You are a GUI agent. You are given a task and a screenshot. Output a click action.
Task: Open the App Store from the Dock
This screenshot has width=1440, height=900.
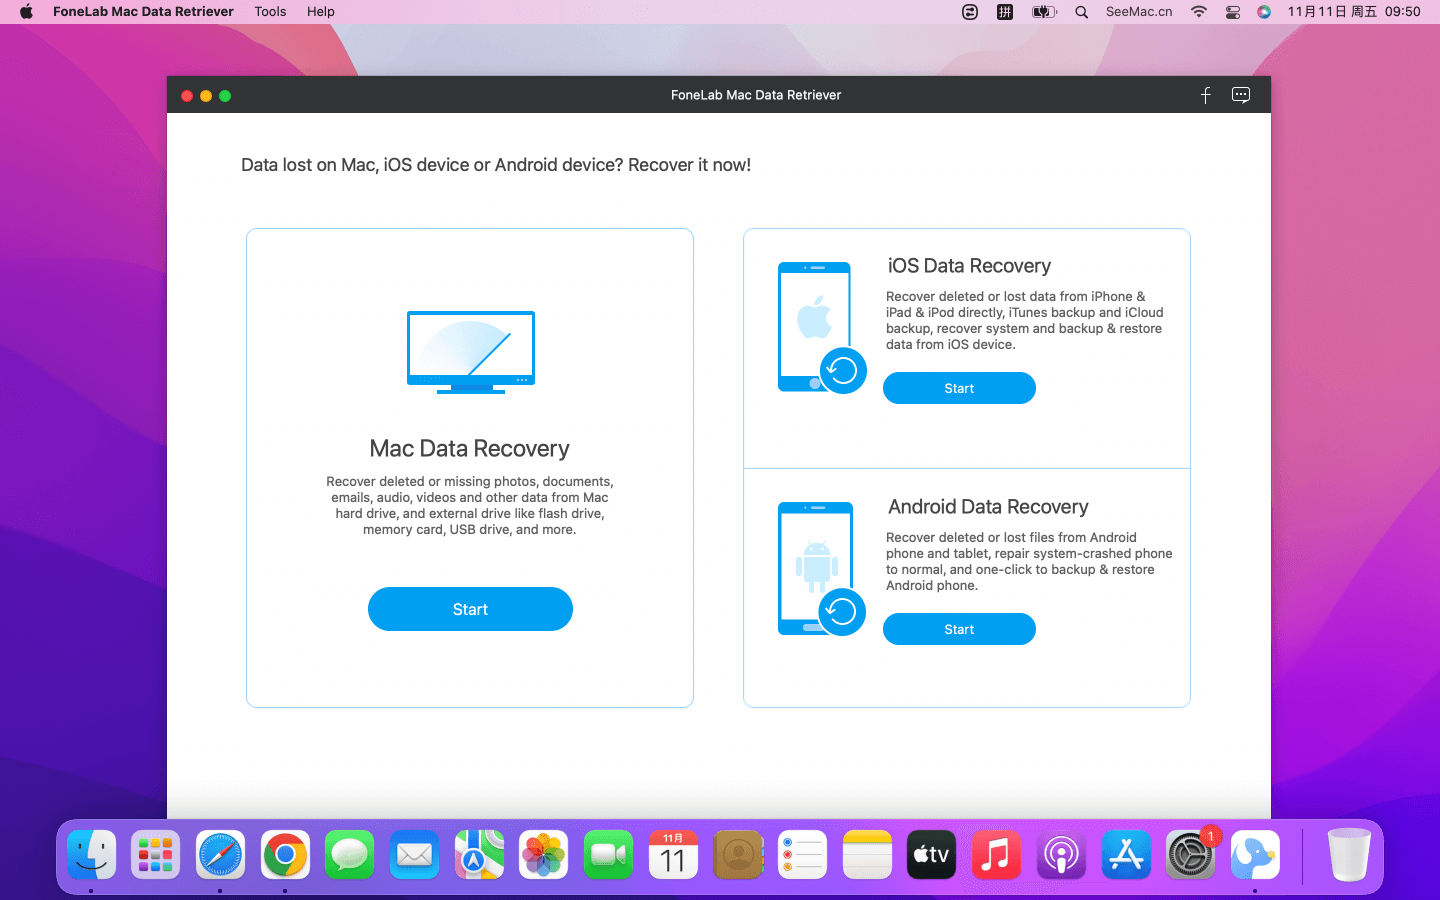1126,856
